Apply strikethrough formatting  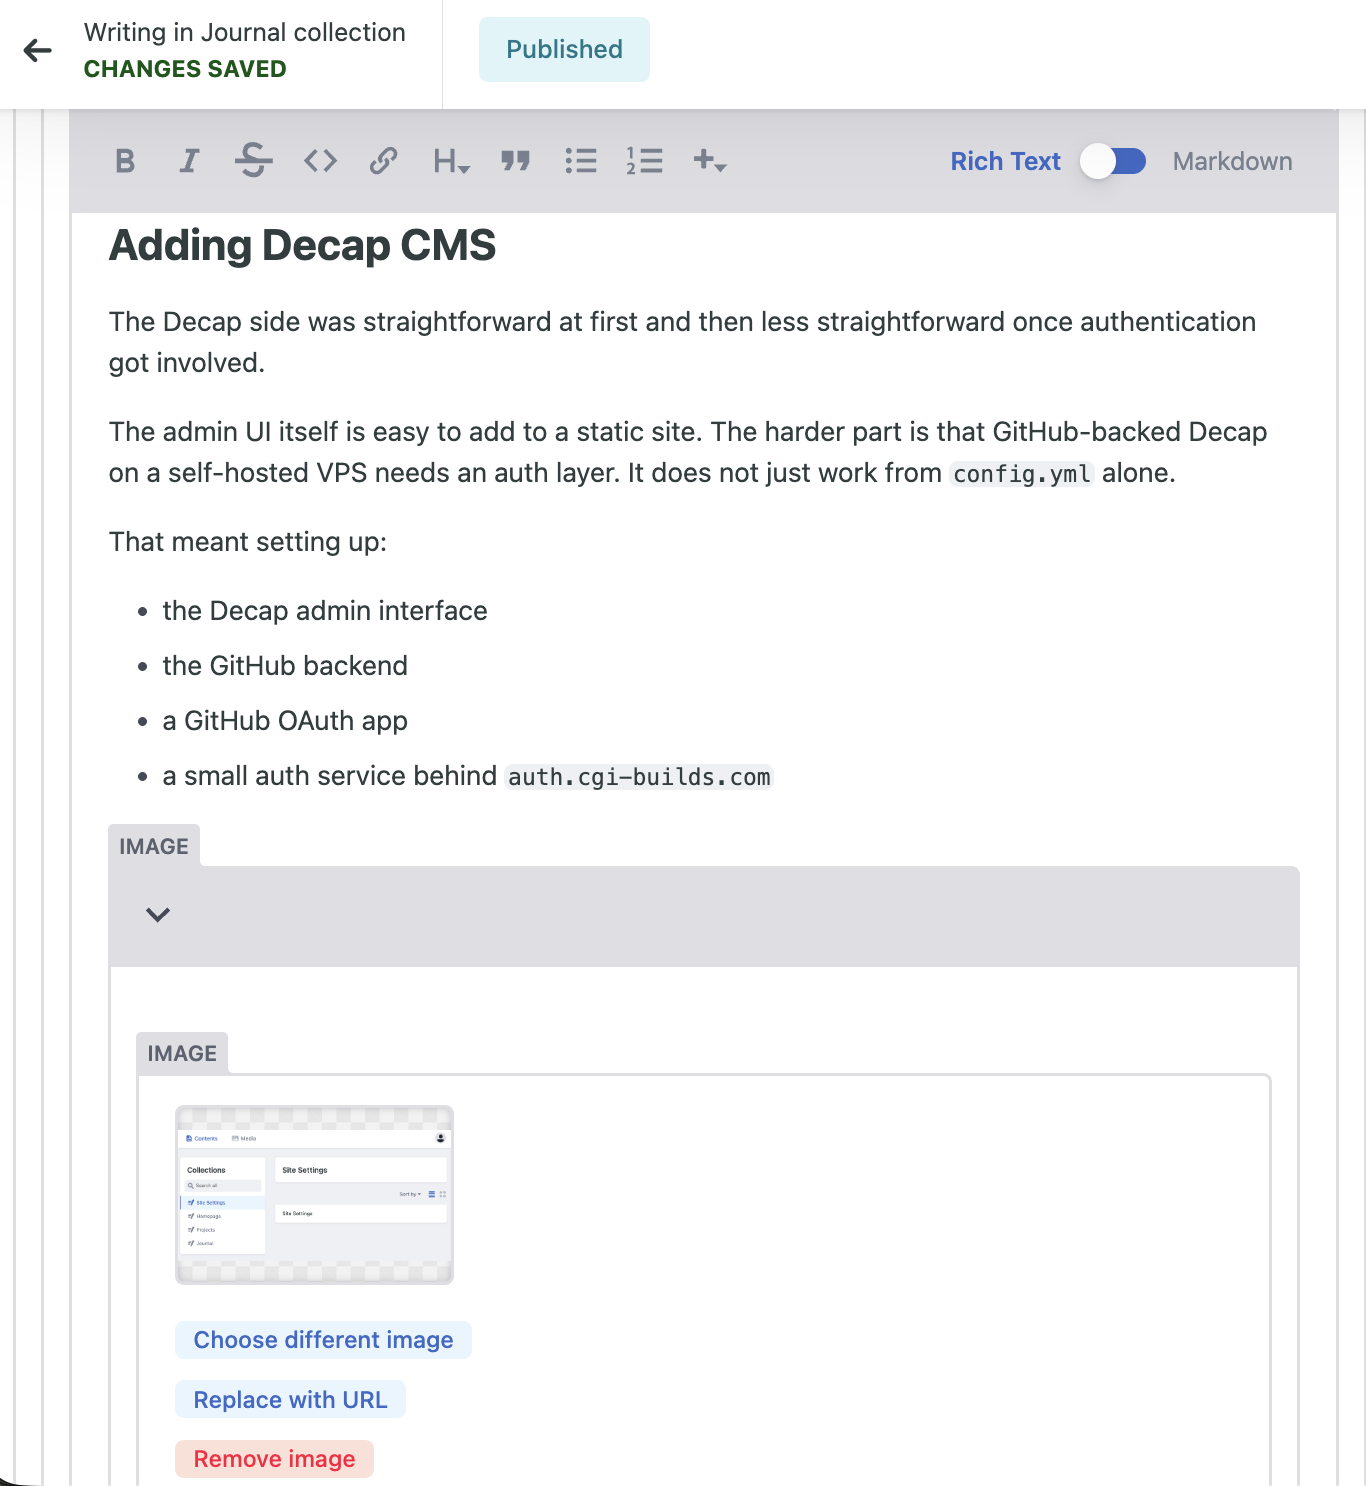coord(253,161)
